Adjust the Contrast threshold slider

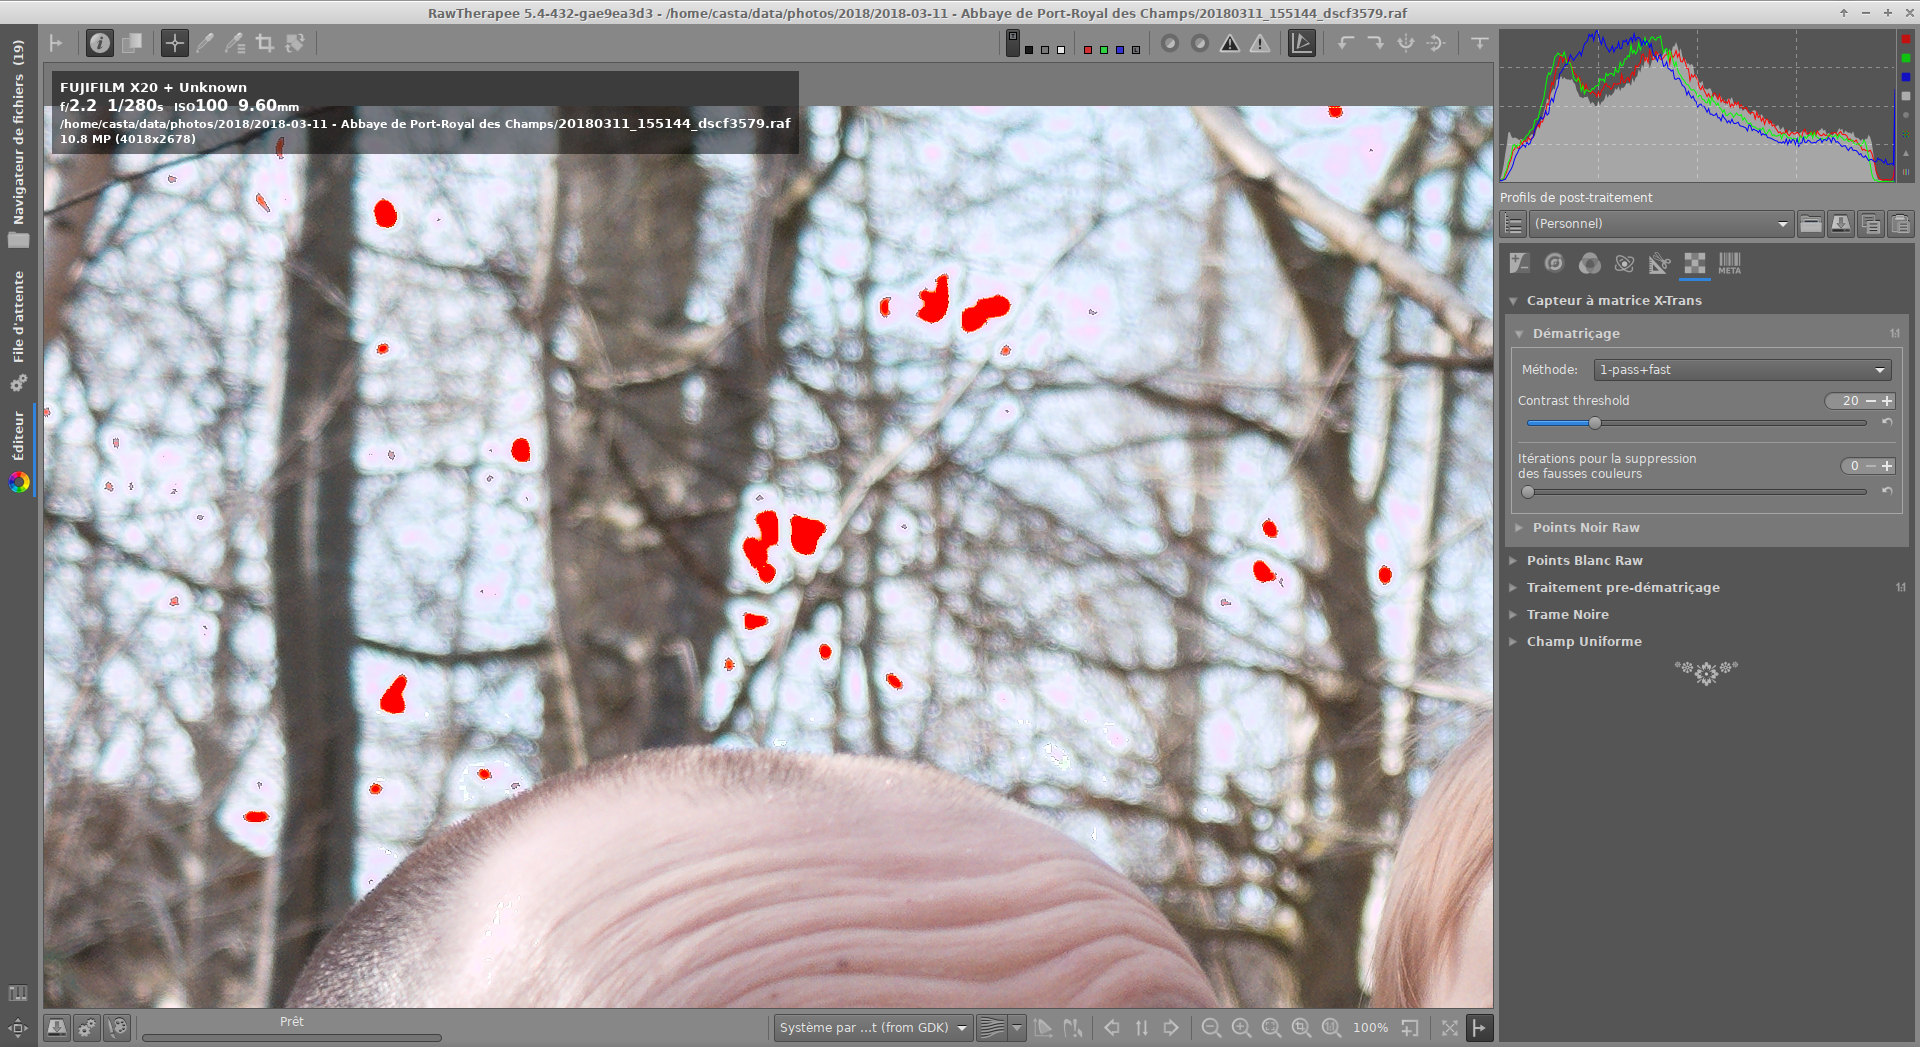[1696, 423]
